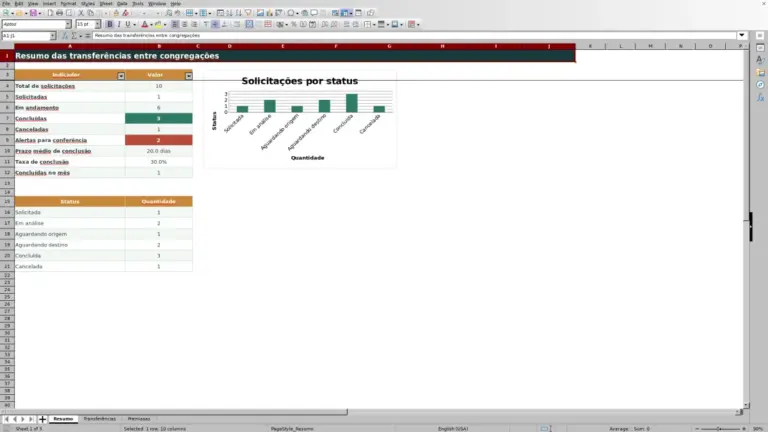The width and height of the screenshot is (768, 432).
Task: Click the Save document icon
Action: point(33,13)
